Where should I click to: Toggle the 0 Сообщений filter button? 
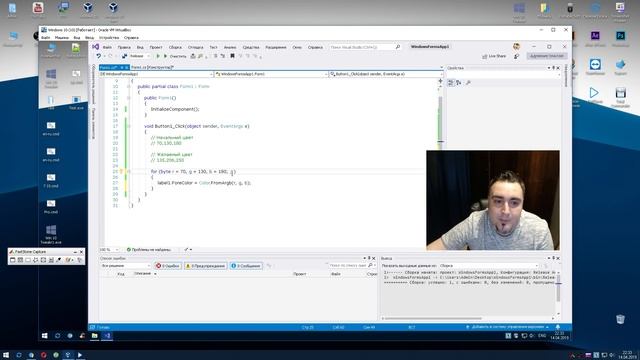coord(246,266)
